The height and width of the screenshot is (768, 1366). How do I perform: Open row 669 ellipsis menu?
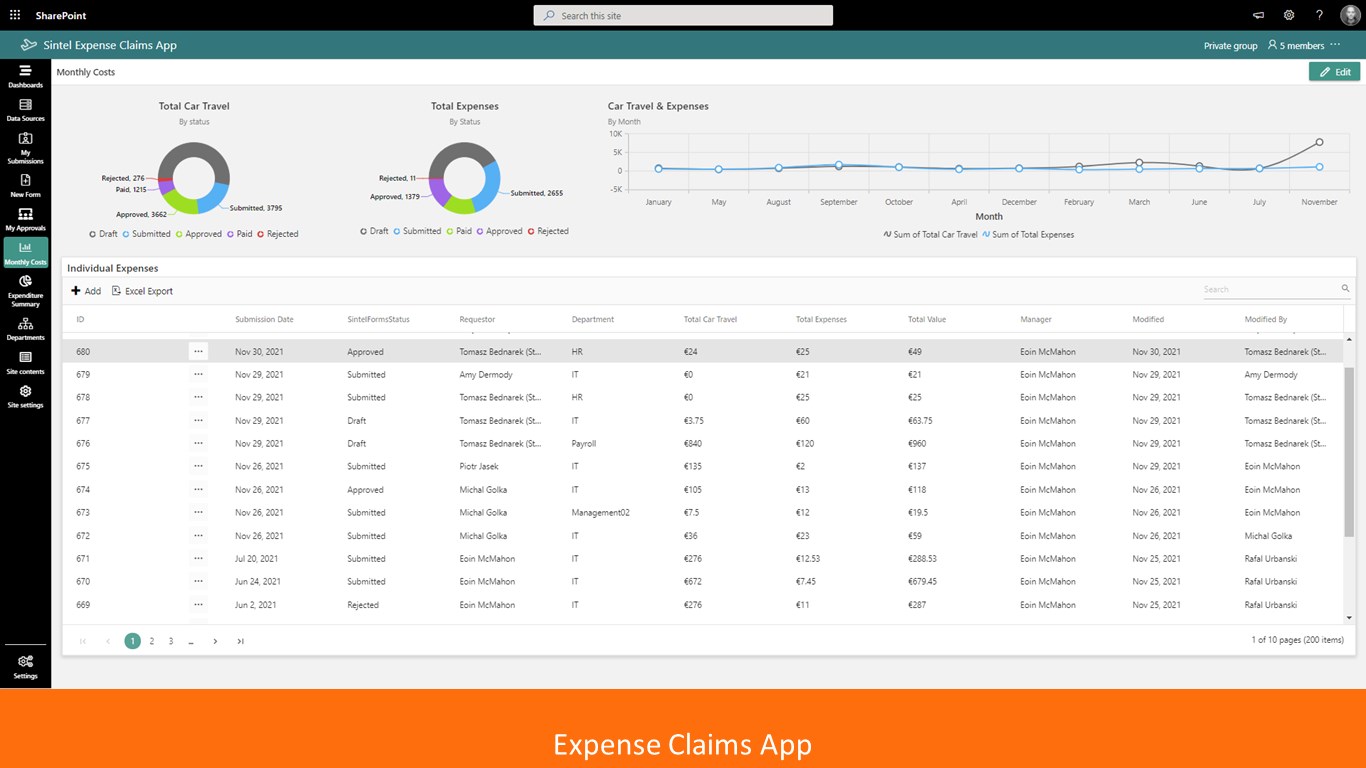pos(198,604)
